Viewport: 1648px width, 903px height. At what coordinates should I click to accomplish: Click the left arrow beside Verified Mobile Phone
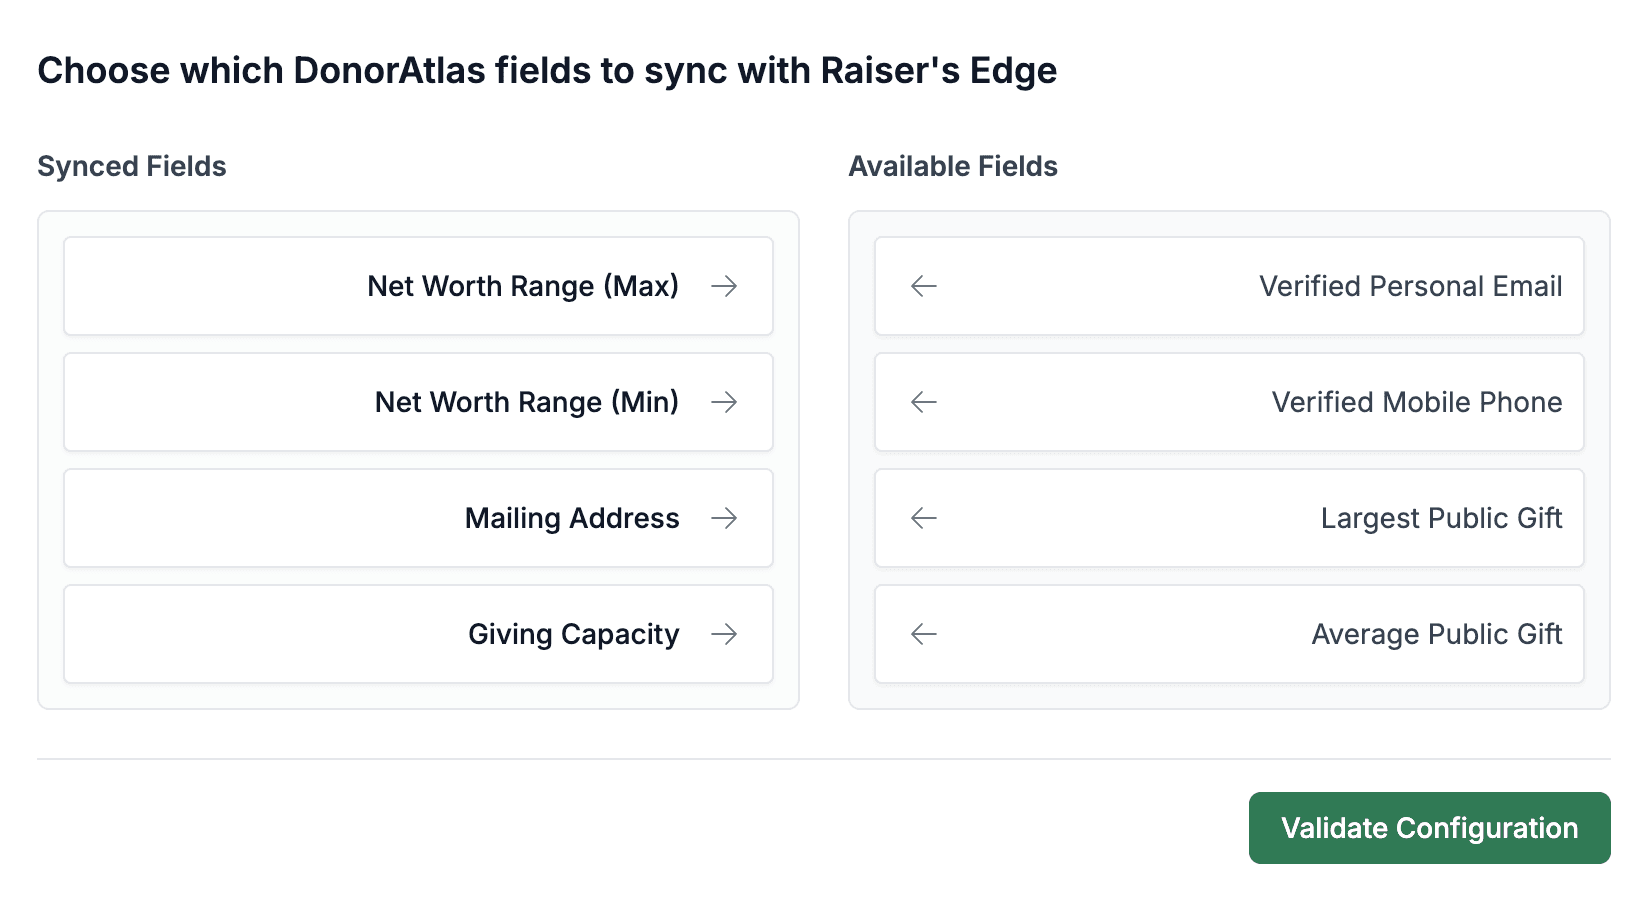922,402
